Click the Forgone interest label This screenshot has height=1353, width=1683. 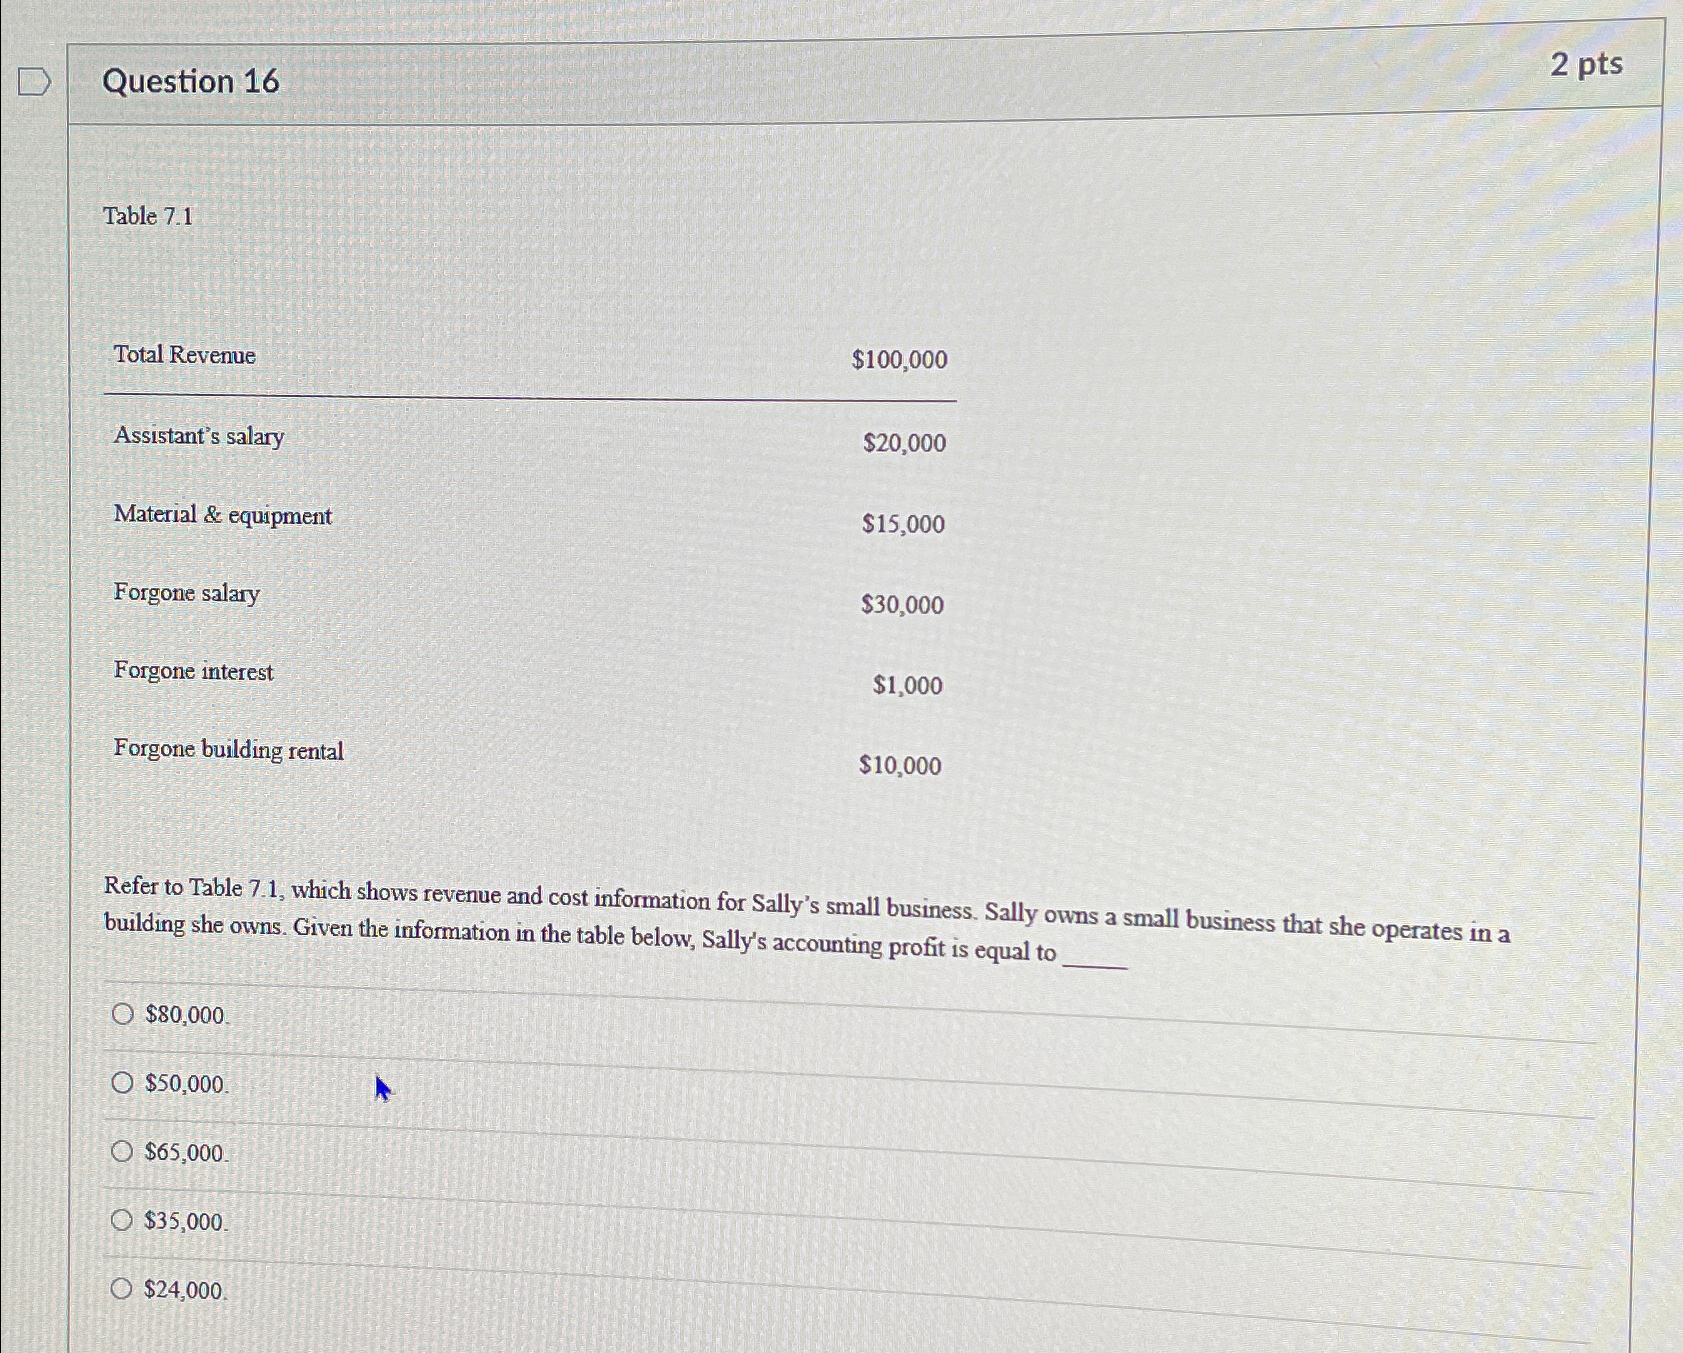[x=193, y=671]
